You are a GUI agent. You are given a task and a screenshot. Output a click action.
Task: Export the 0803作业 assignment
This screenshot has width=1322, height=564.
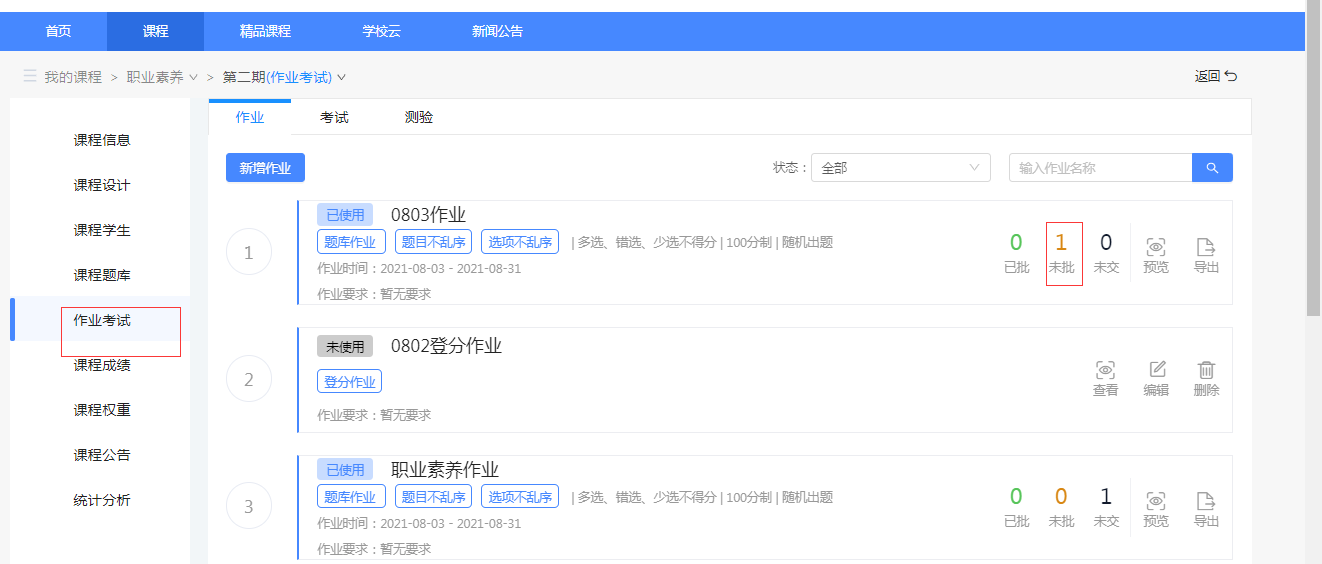pos(1206,256)
